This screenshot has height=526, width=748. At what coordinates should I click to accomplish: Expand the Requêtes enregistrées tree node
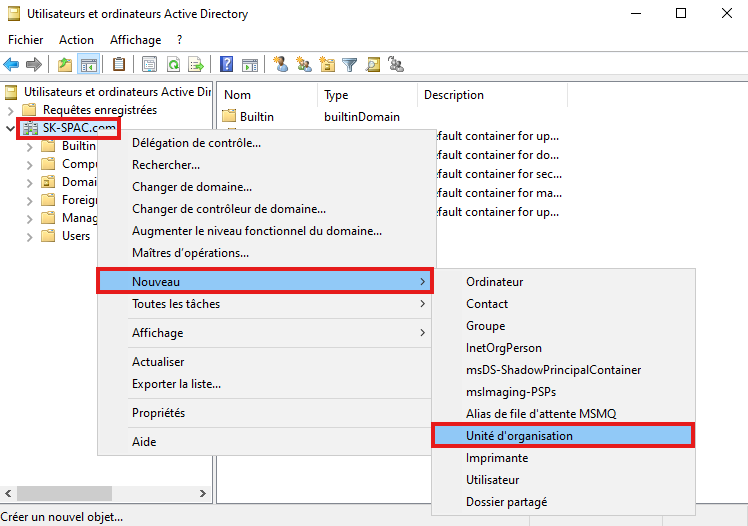pos(10,110)
